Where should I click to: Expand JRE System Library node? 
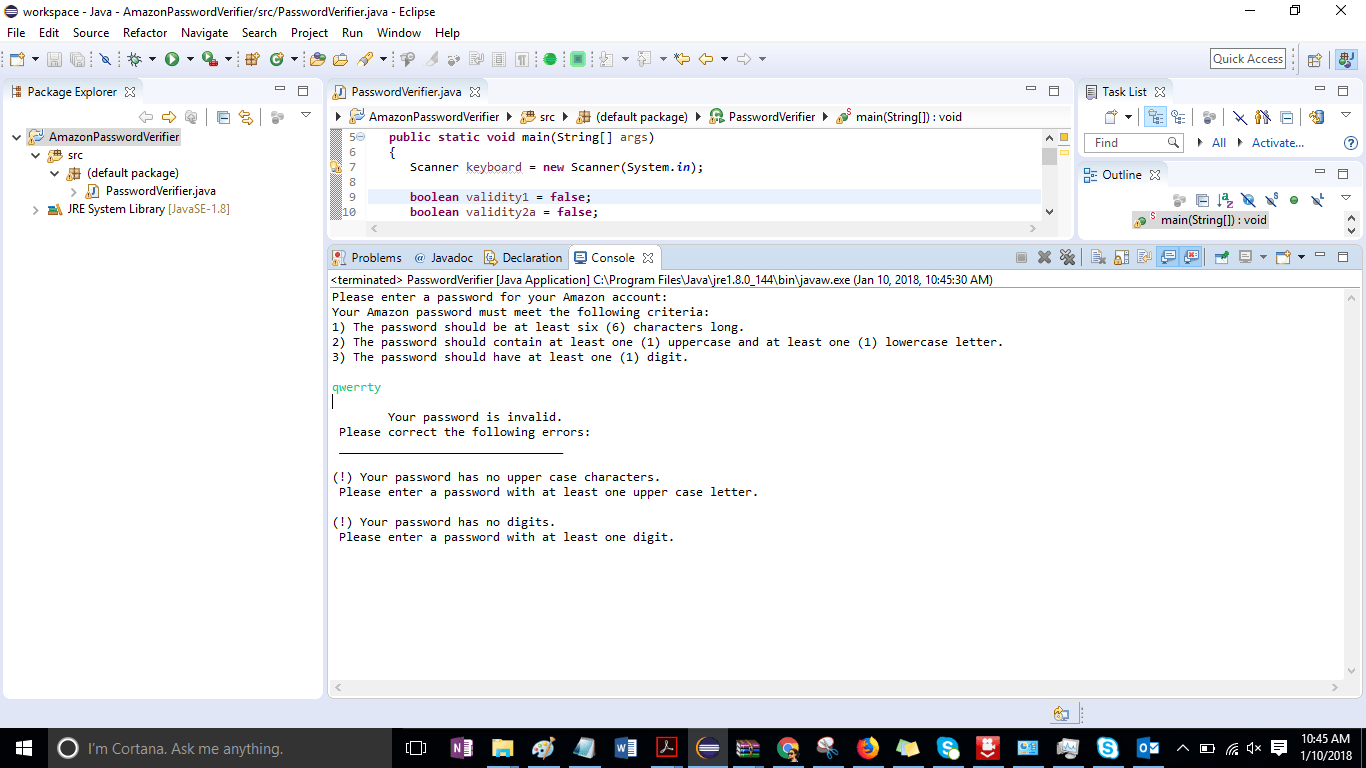36,210
